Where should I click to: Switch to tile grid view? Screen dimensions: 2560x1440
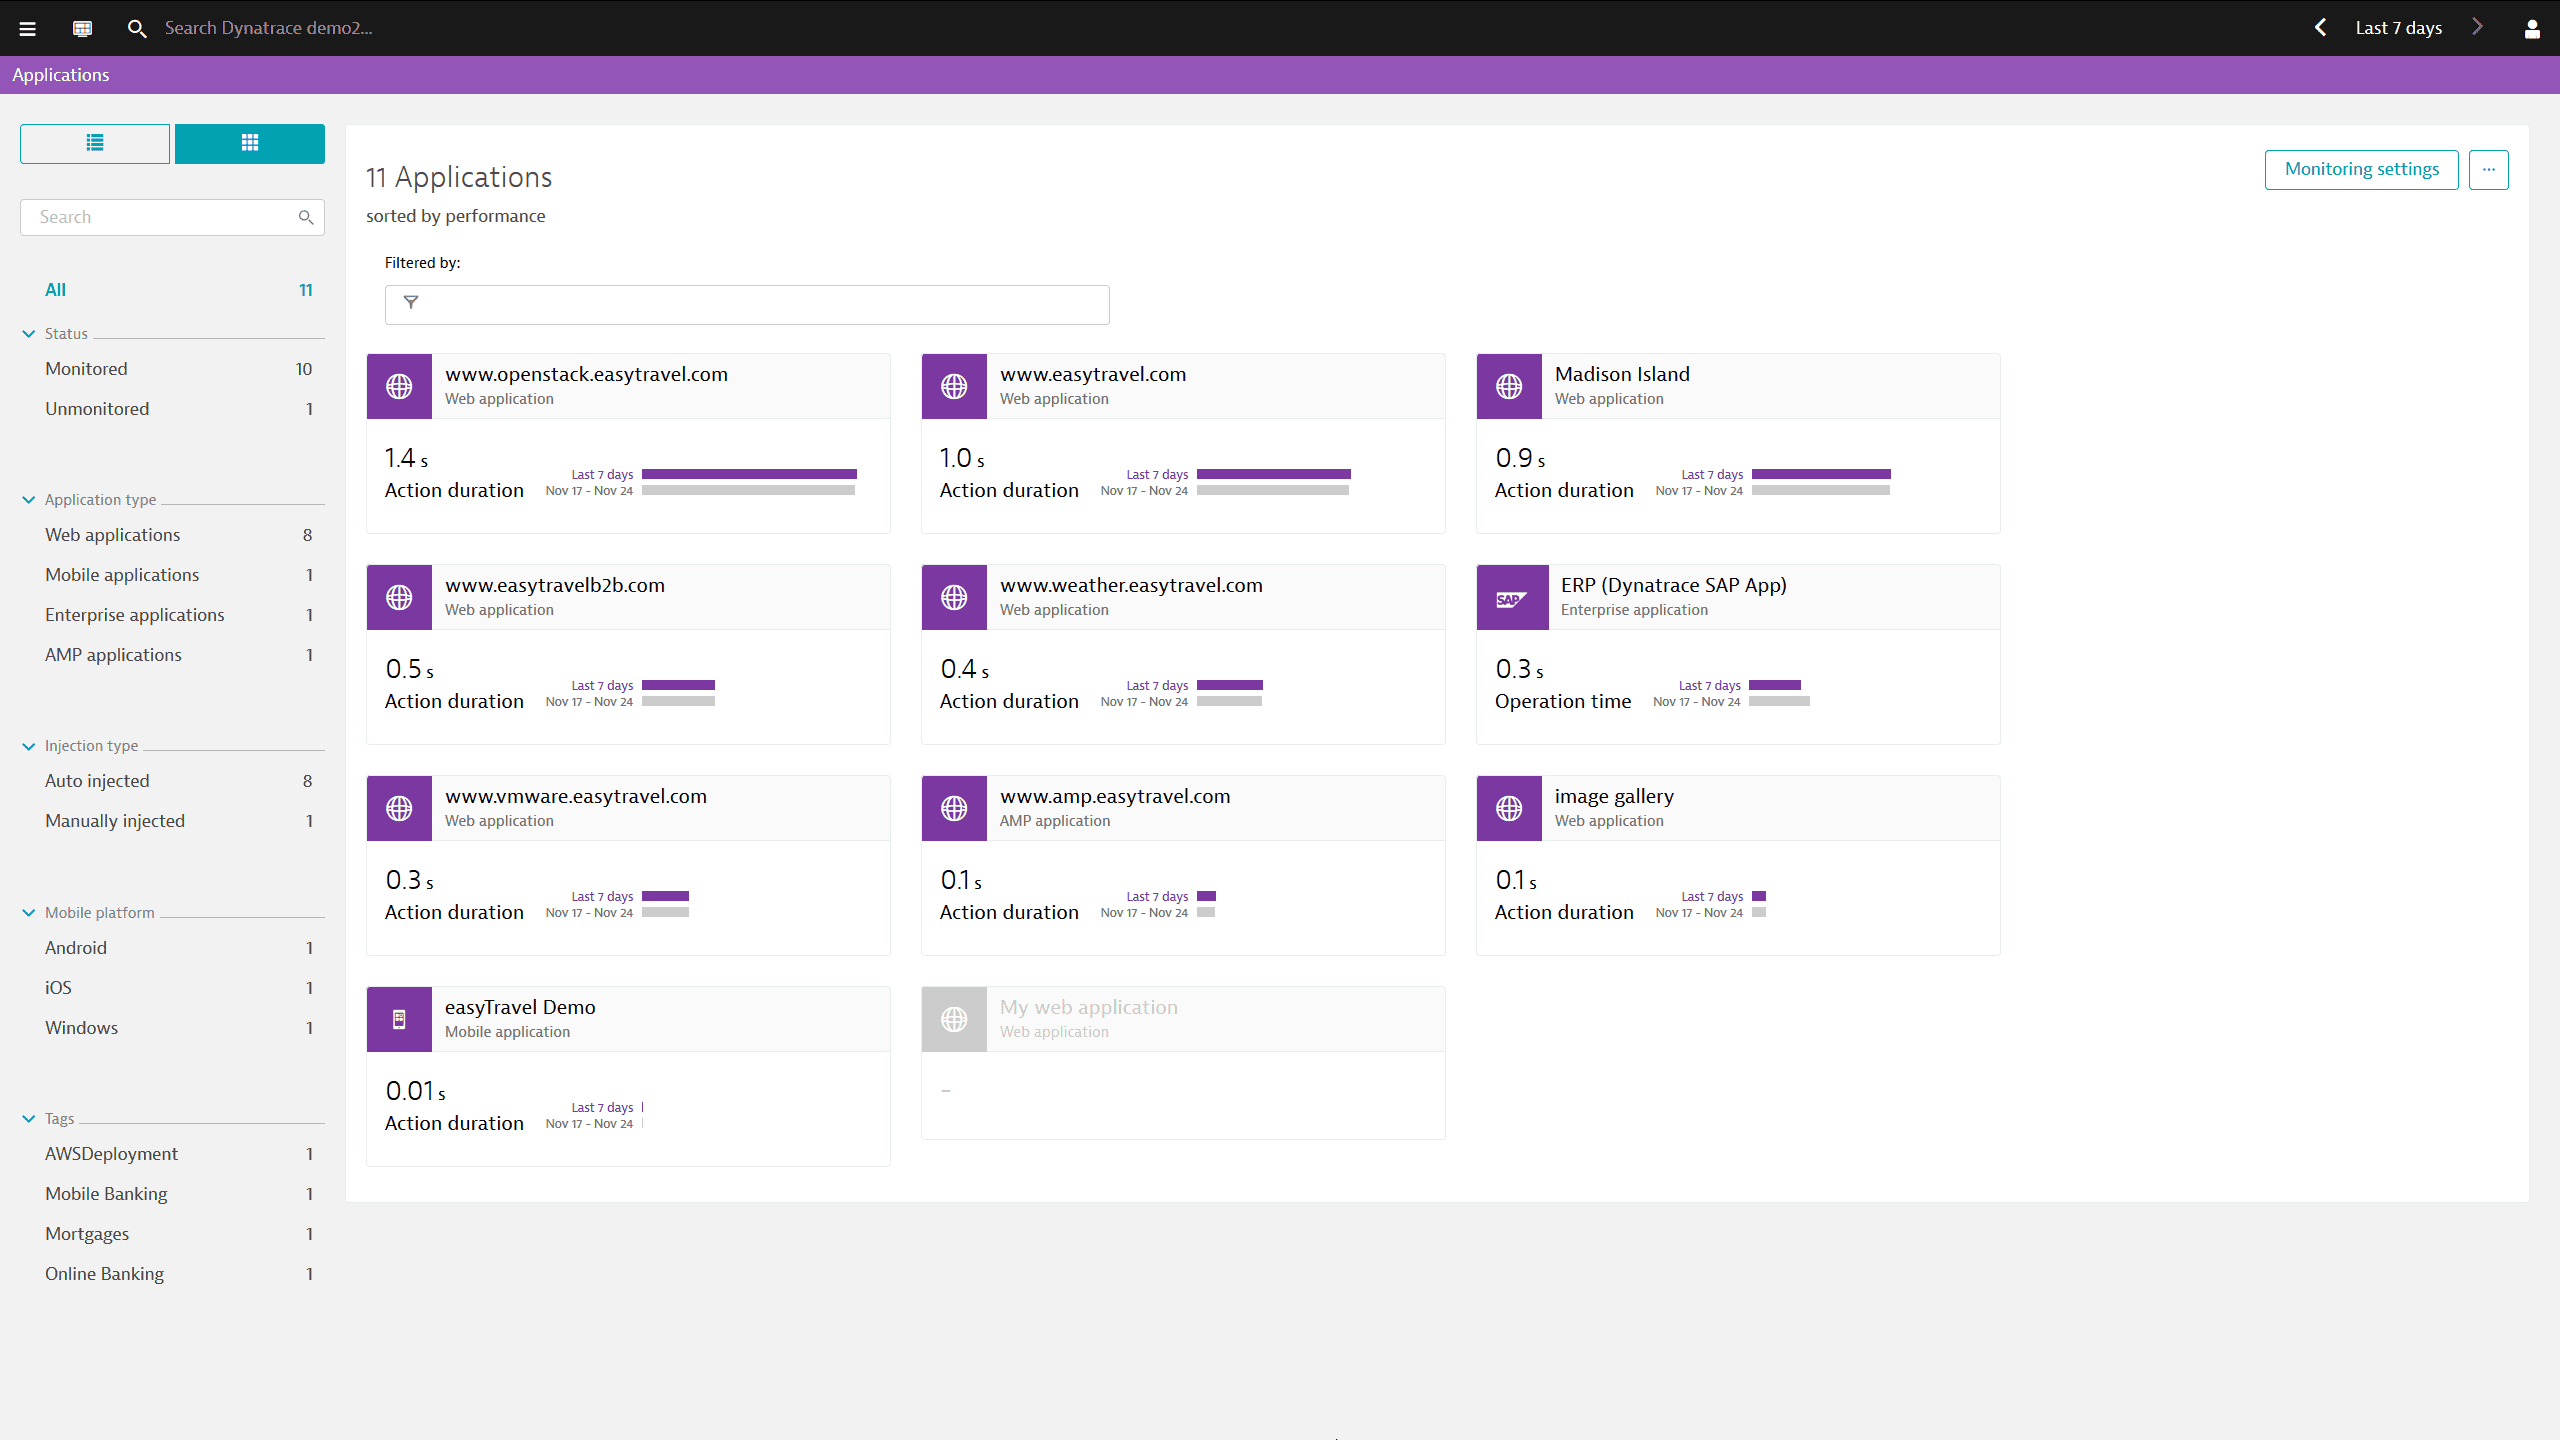pyautogui.click(x=250, y=143)
